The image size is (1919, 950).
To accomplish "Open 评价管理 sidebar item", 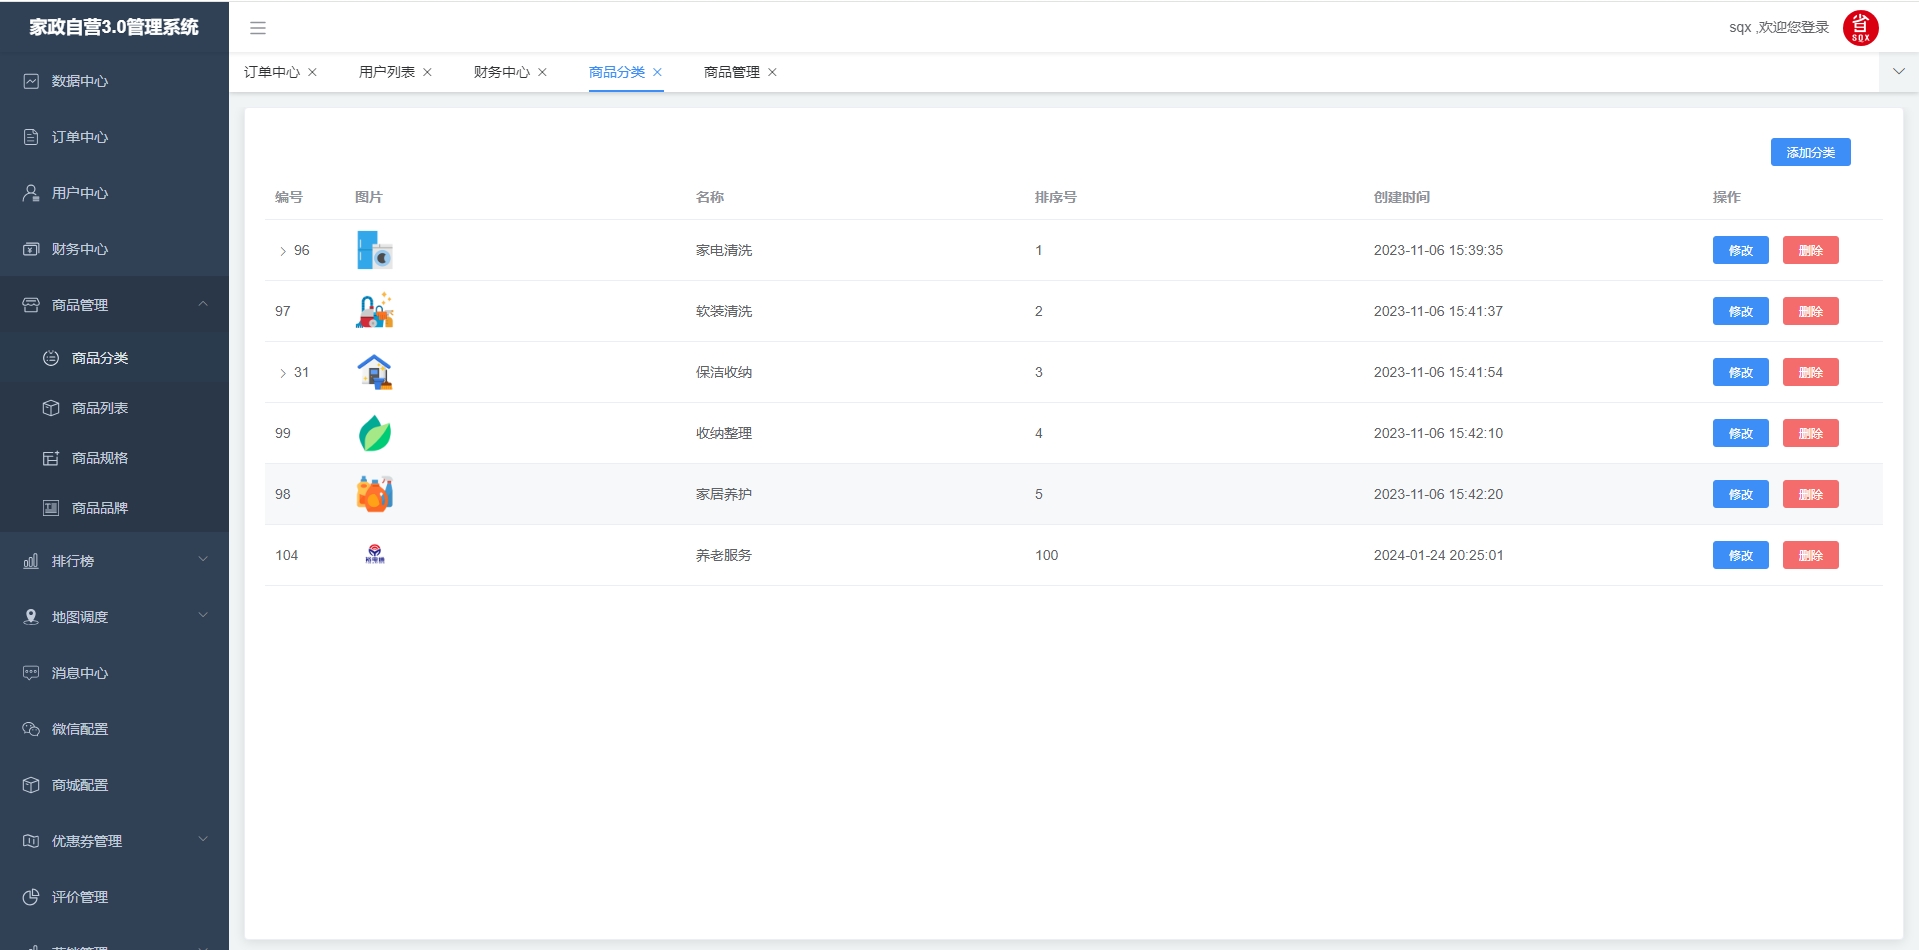I will (80, 897).
